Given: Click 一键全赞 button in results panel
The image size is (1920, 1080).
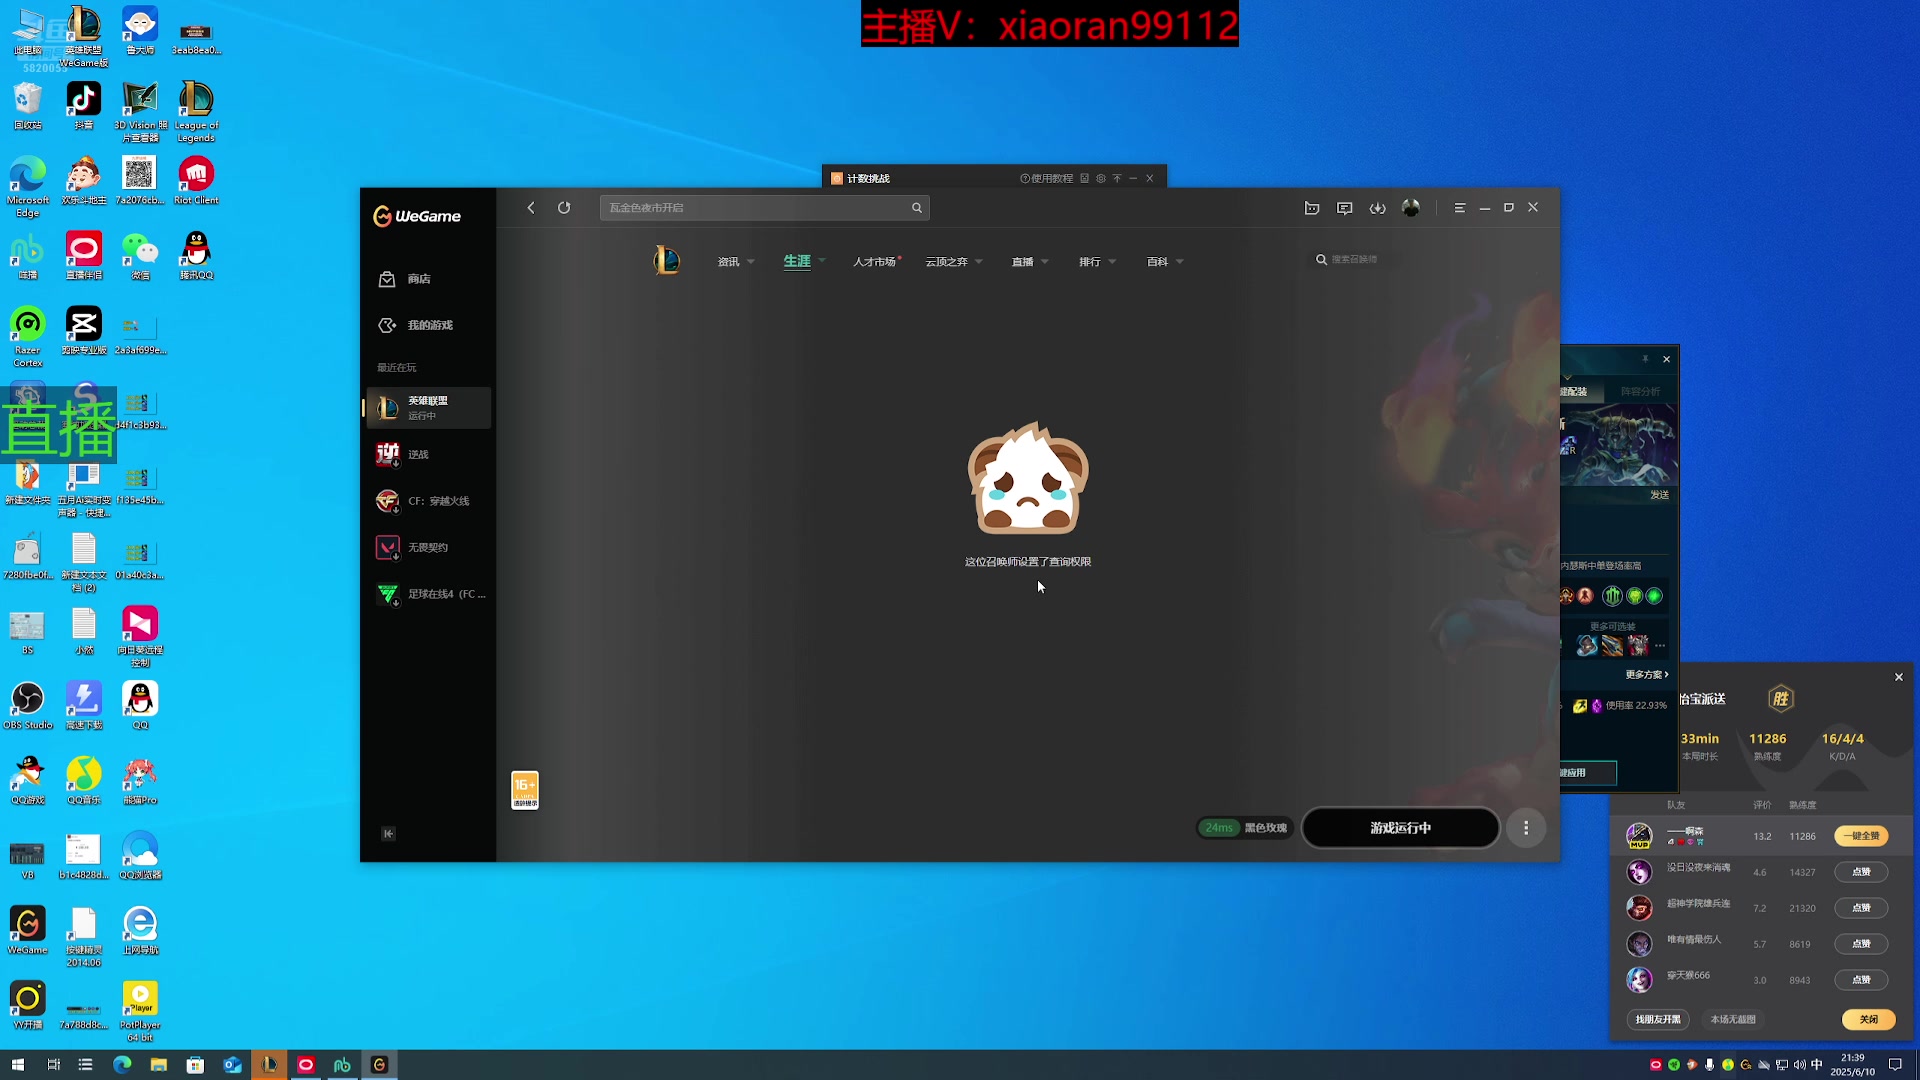Looking at the screenshot, I should (1861, 836).
